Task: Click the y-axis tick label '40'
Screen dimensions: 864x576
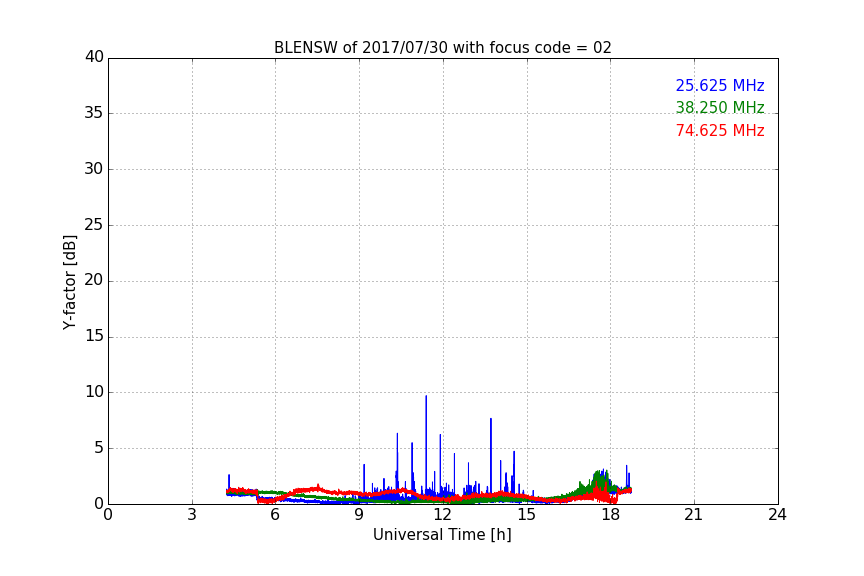Action: point(94,57)
